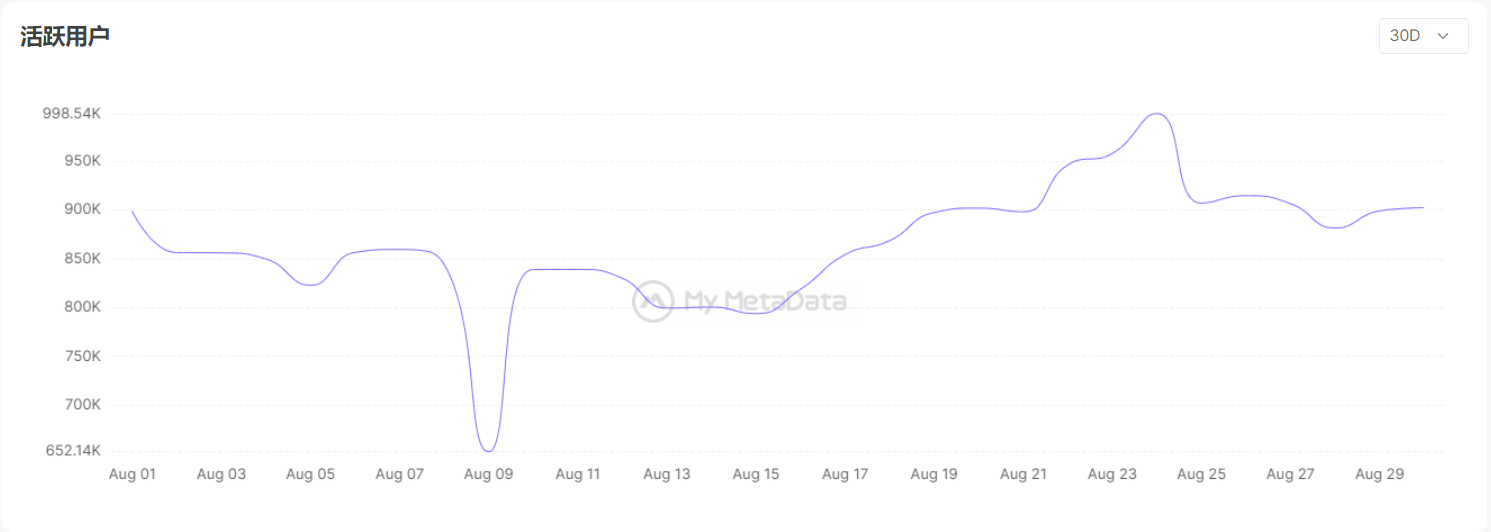The height and width of the screenshot is (532, 1491).
Task: Select the Aug 15 date label
Action: (x=756, y=474)
